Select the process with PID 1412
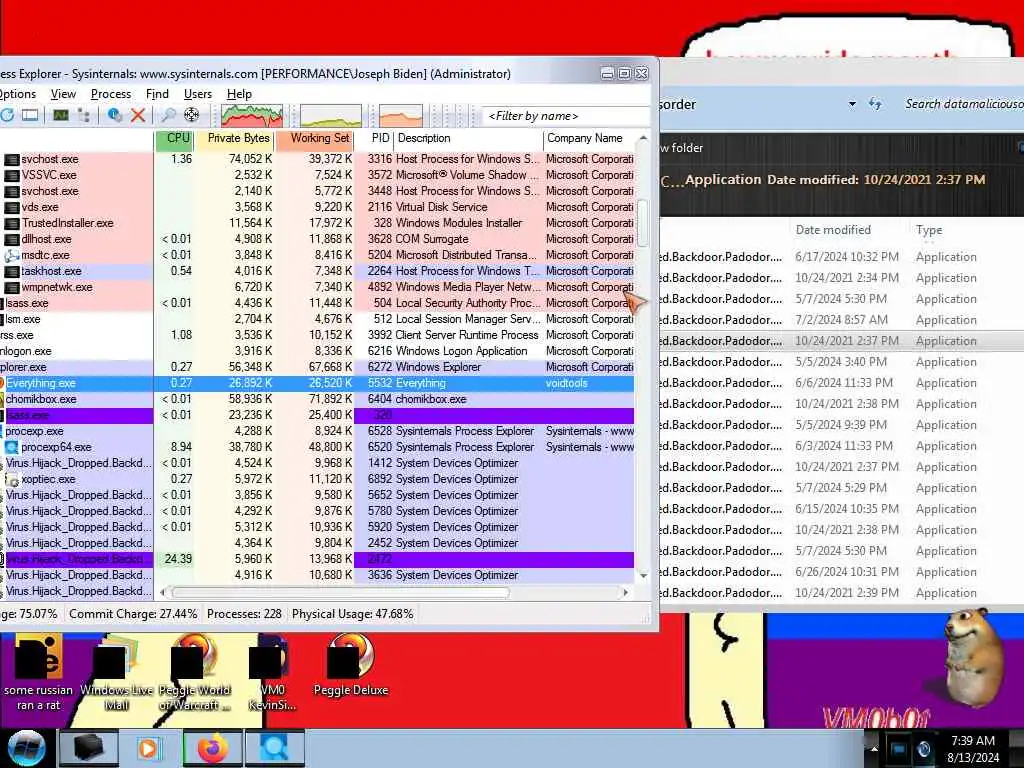 (x=317, y=463)
